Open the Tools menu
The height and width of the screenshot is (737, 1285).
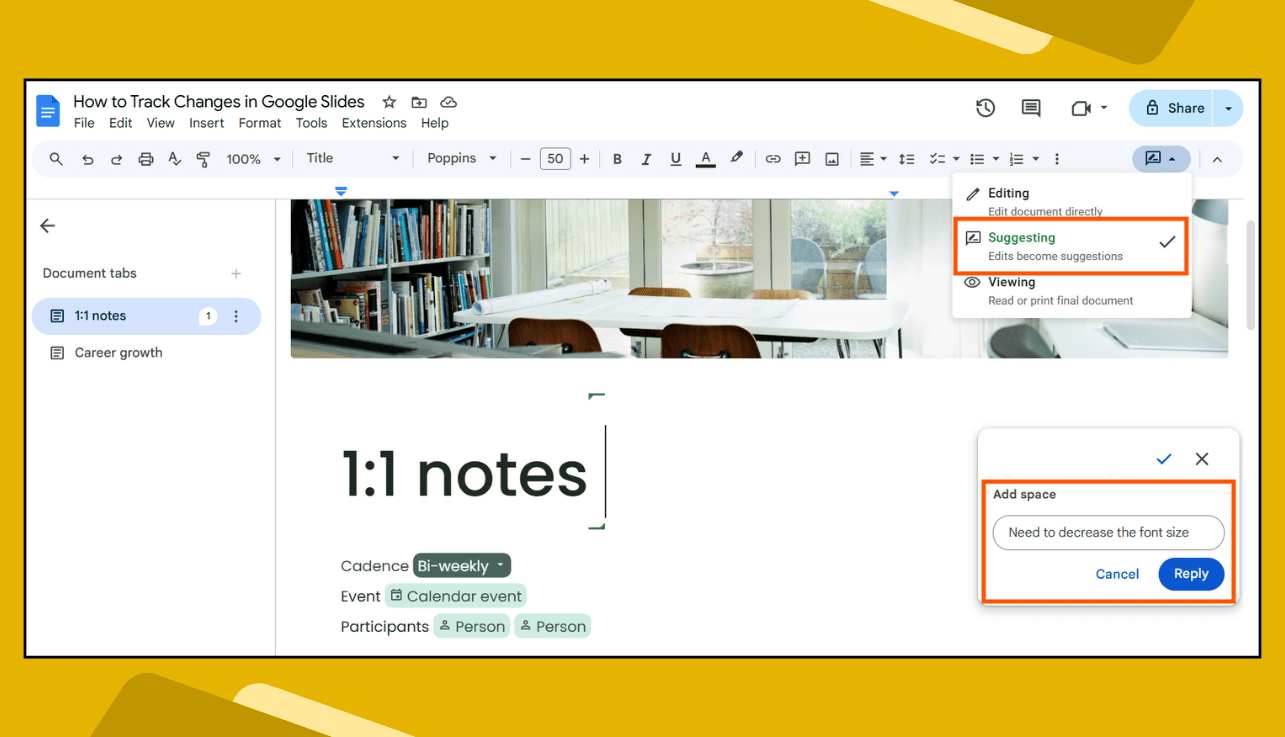coord(311,122)
